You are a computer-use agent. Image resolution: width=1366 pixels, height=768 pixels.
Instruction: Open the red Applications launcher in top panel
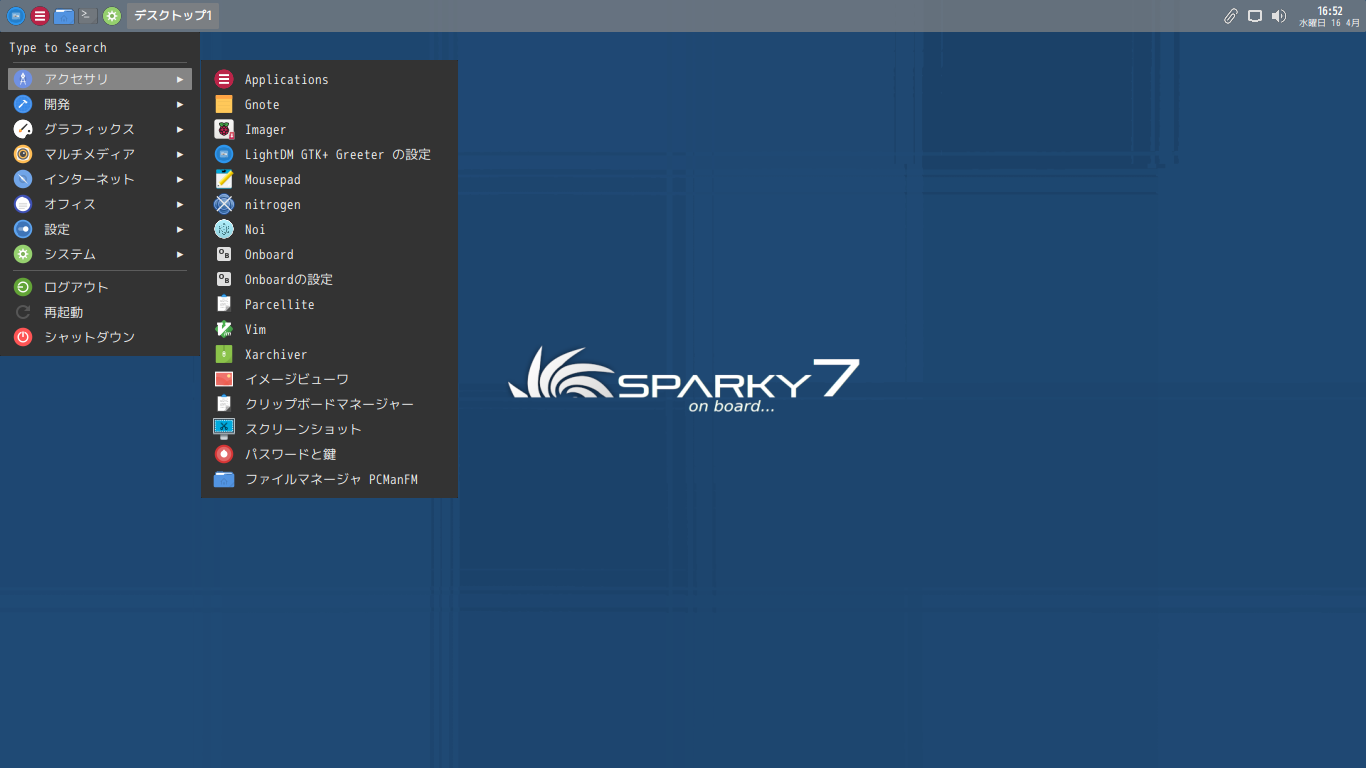tap(40, 16)
